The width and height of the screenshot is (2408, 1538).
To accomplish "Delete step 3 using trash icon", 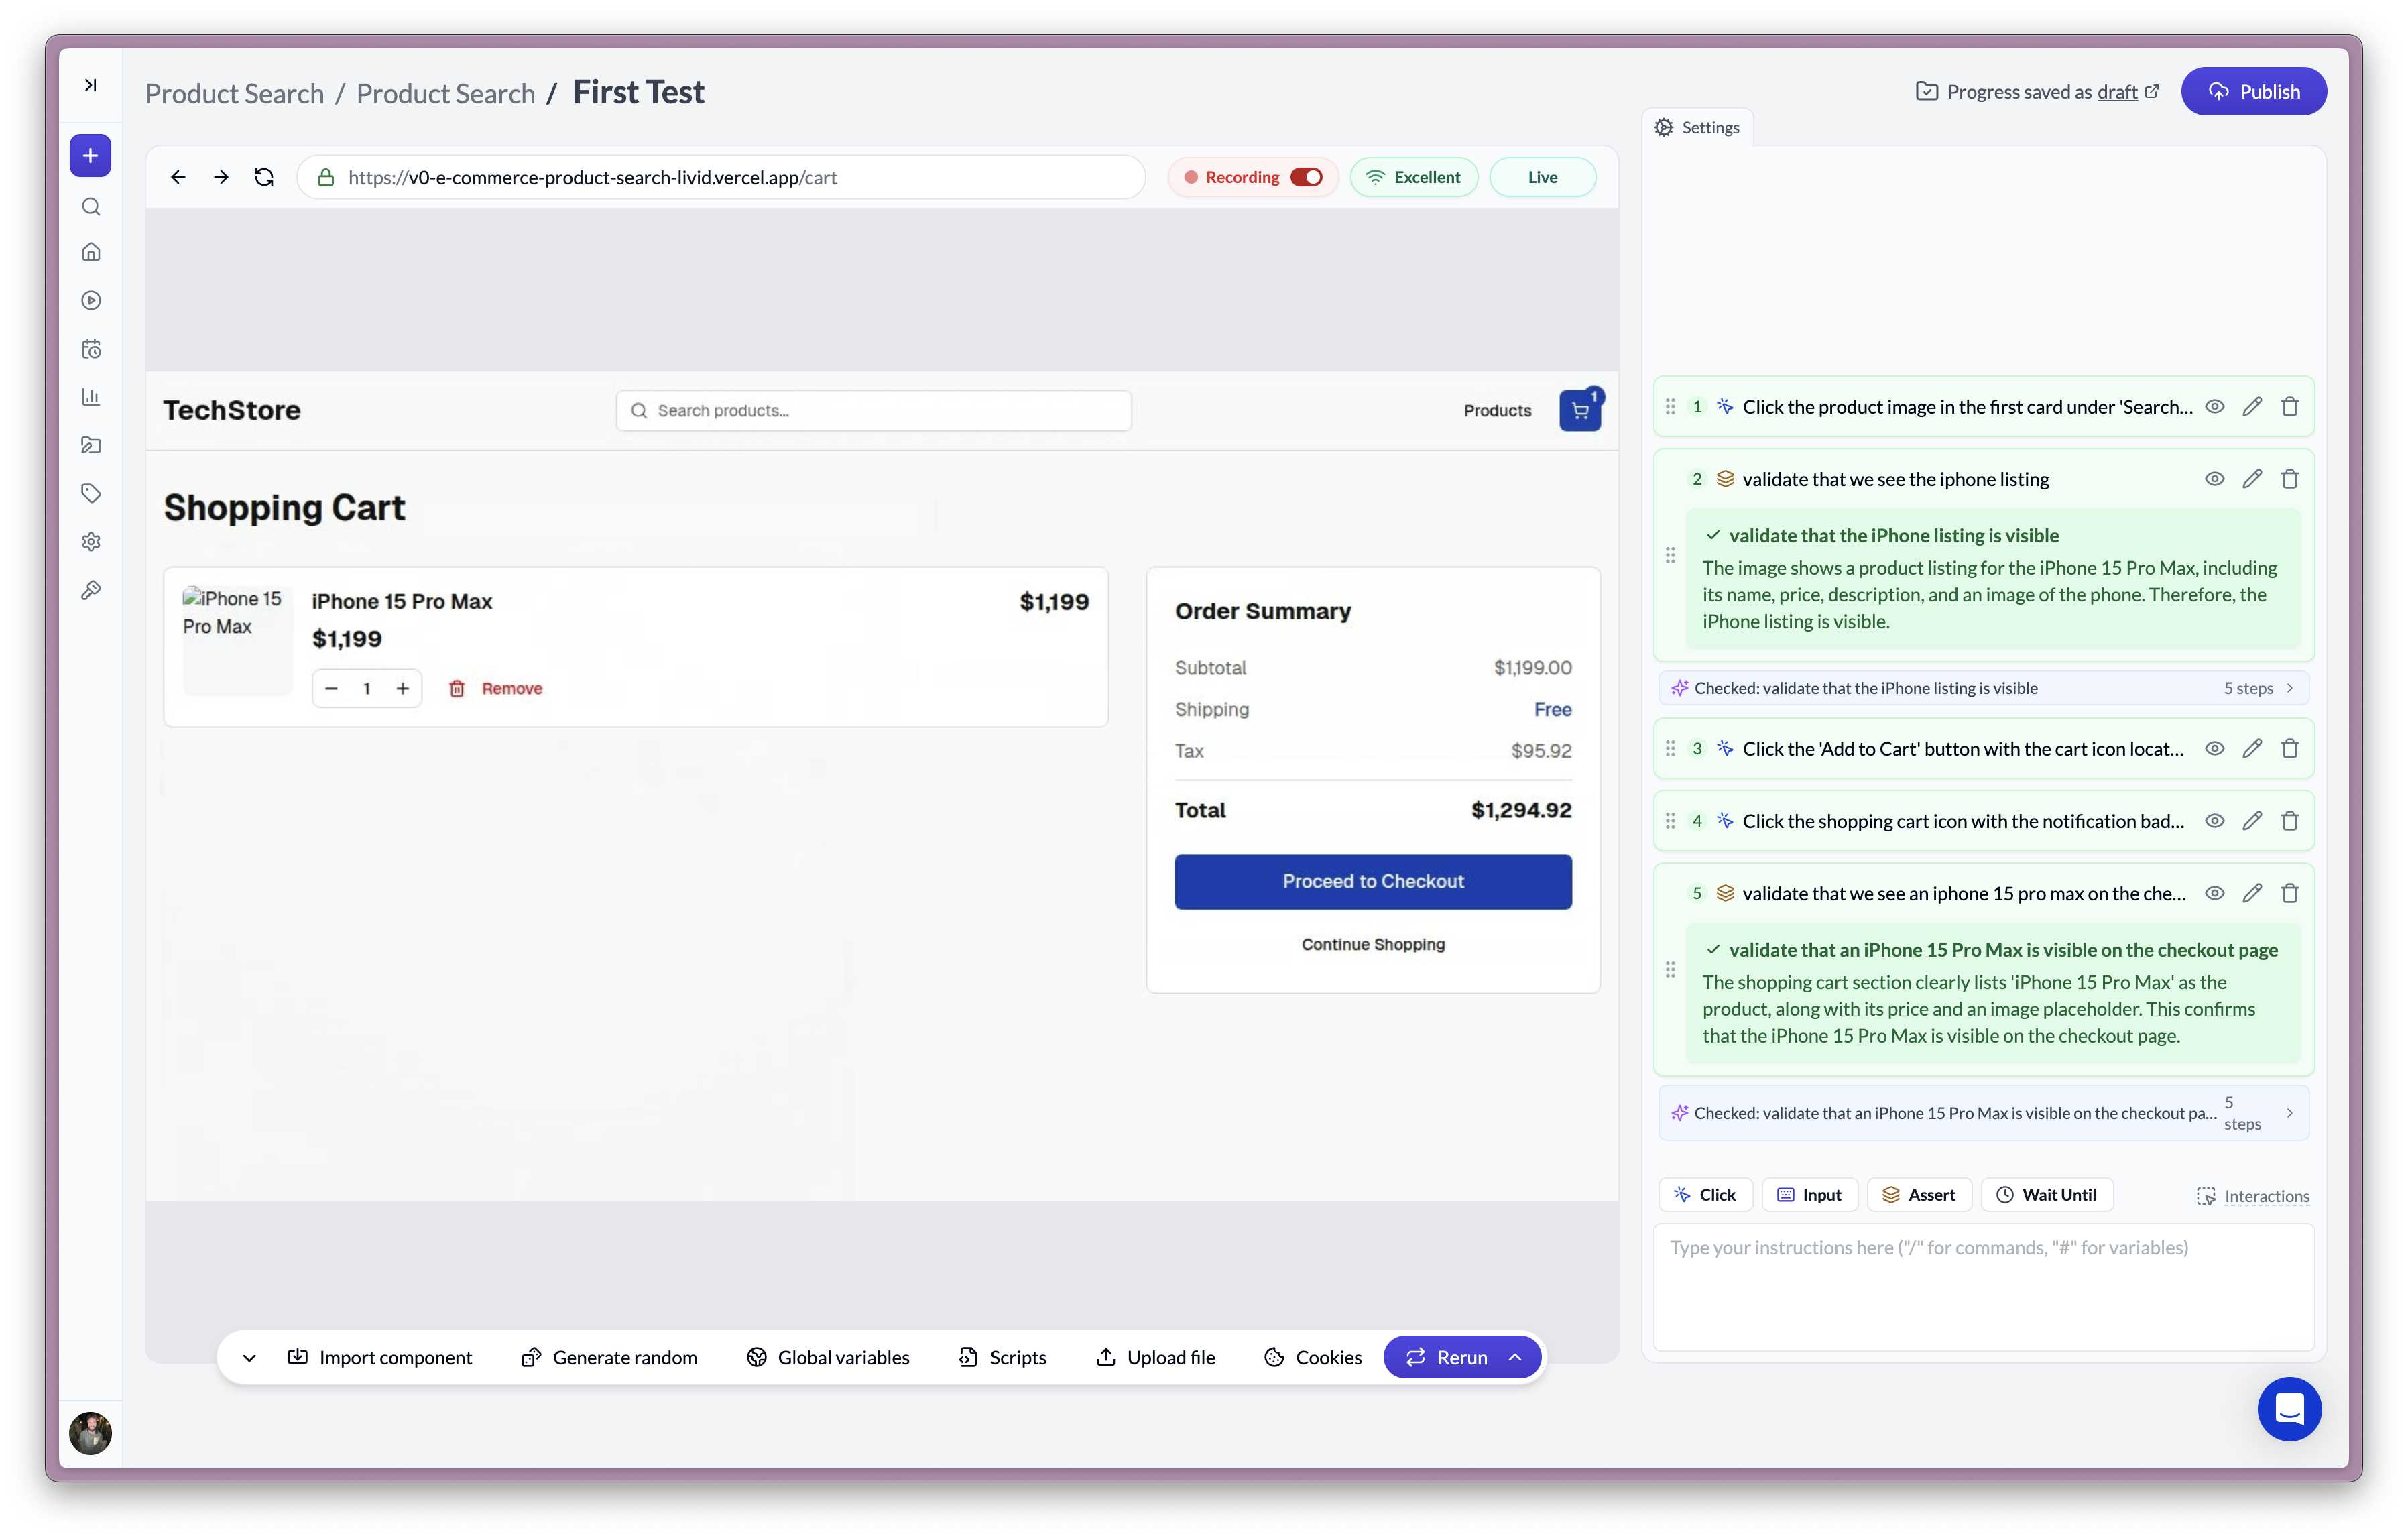I will click(2289, 749).
